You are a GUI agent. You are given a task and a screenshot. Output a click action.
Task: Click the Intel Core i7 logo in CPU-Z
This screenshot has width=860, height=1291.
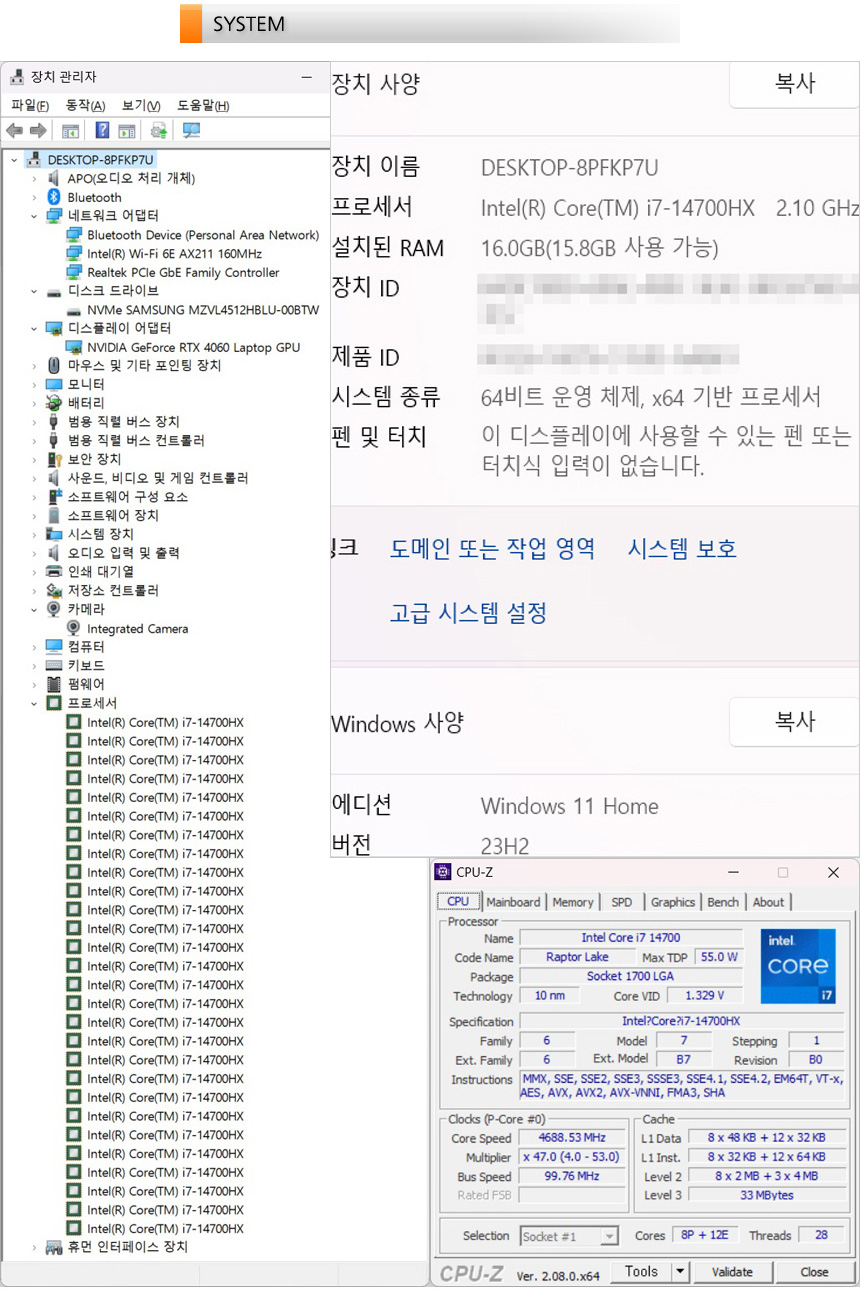pos(798,966)
